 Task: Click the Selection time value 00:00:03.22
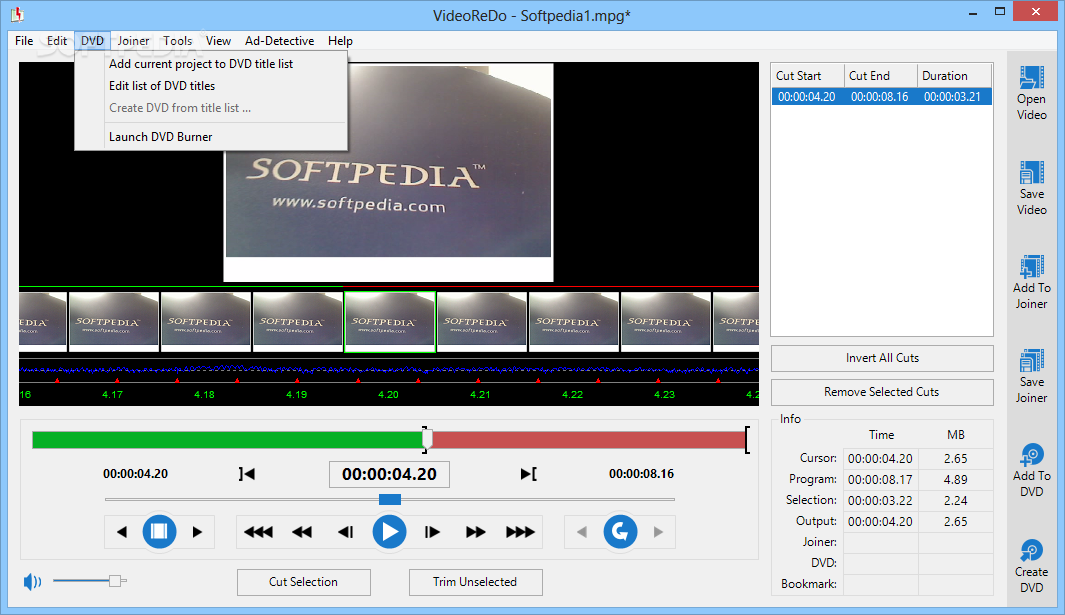pyautogui.click(x=881, y=501)
